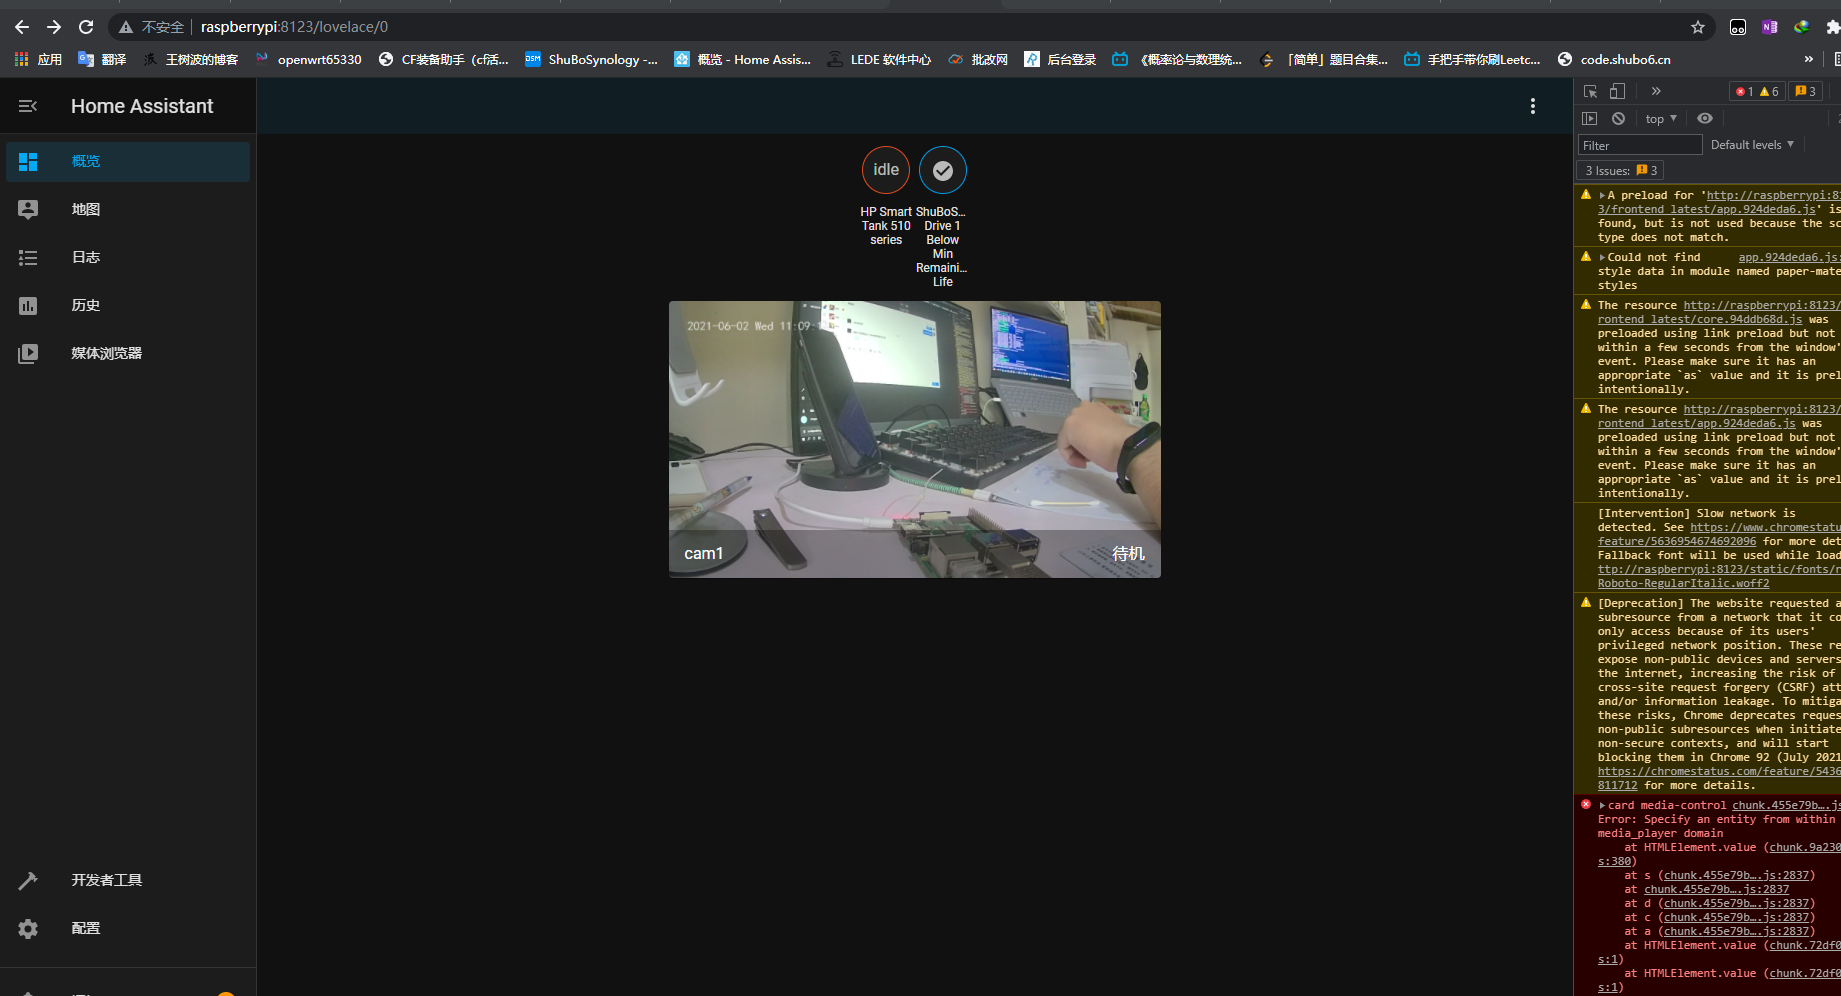1841x996 pixels.
Task: Clear the DevTools console output
Action: [1618, 118]
